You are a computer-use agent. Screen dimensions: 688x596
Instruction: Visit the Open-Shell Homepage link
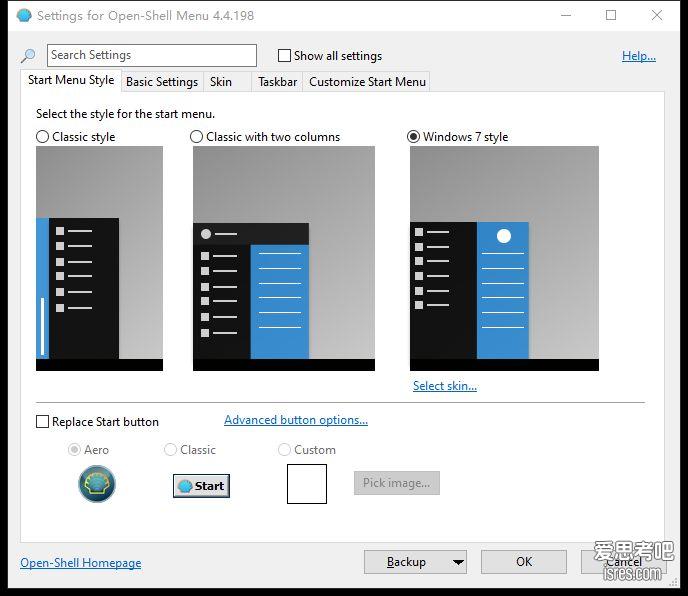(81, 563)
